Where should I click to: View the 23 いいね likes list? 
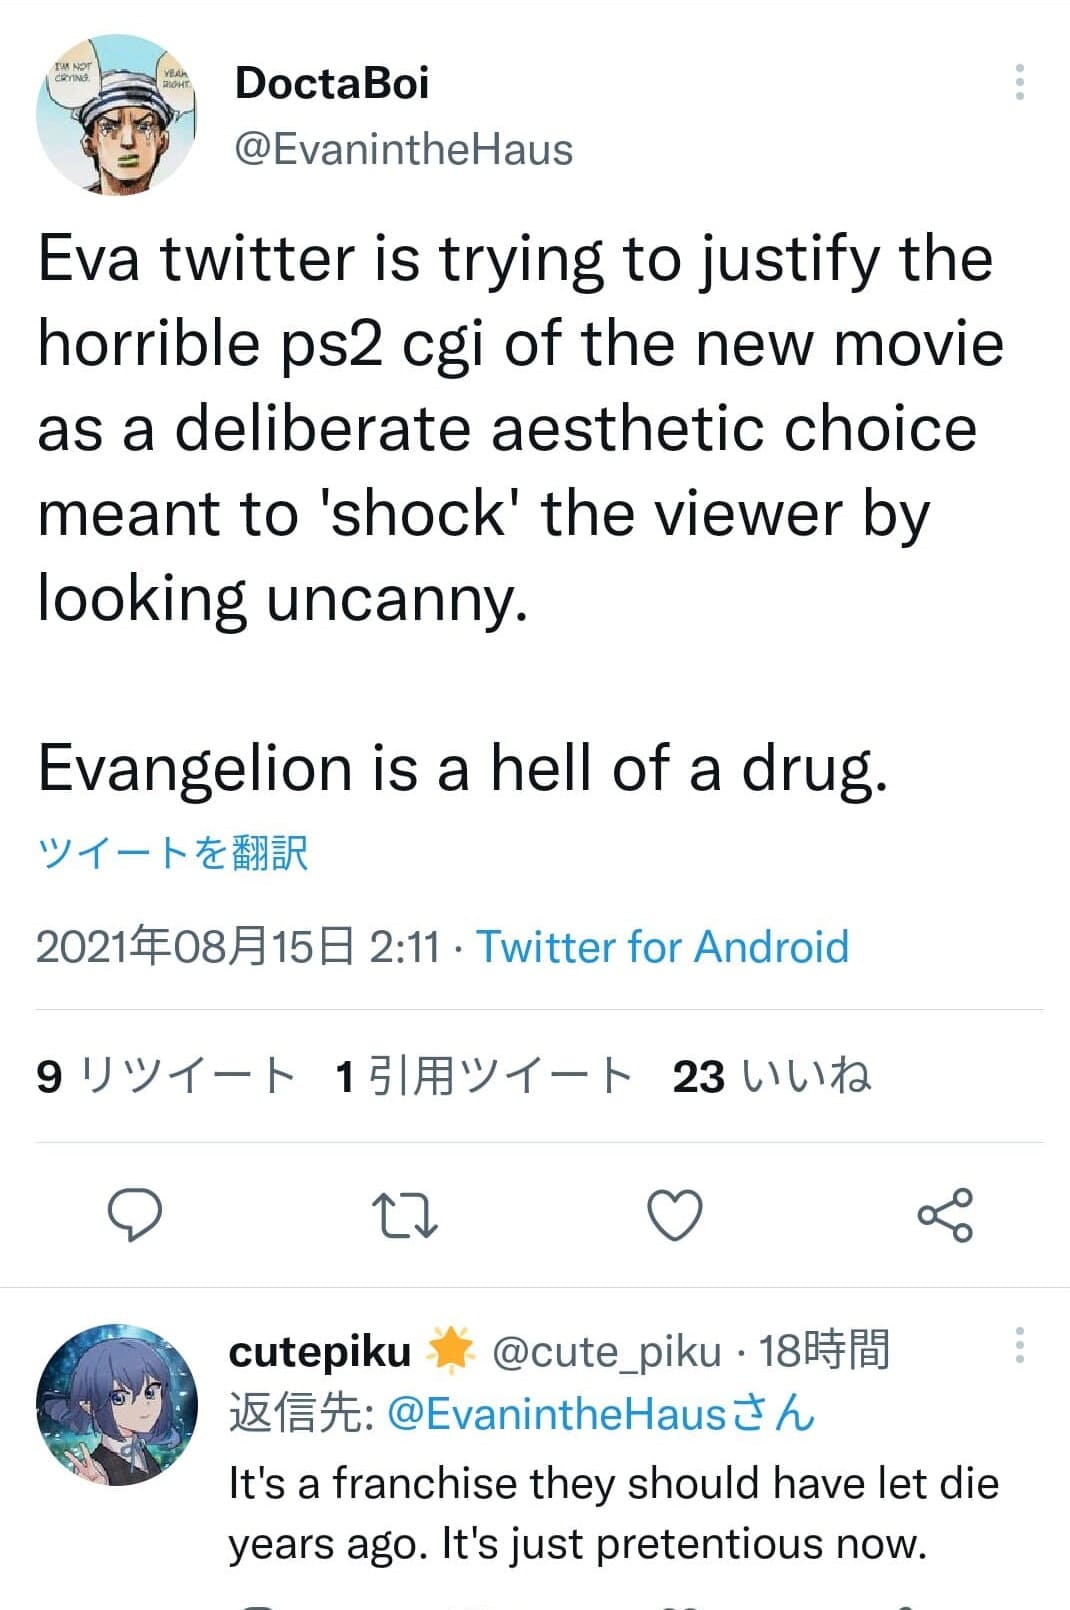[771, 1076]
